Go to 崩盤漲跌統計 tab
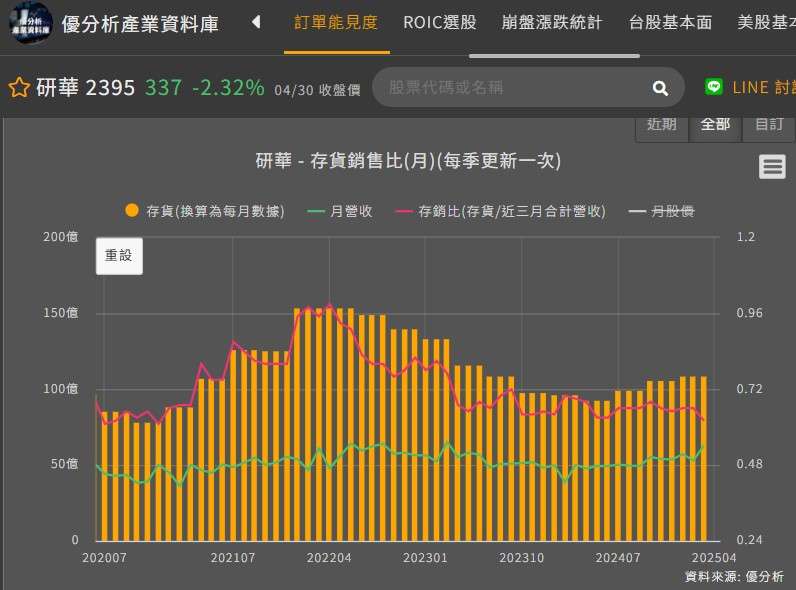The image size is (796, 590). [552, 22]
